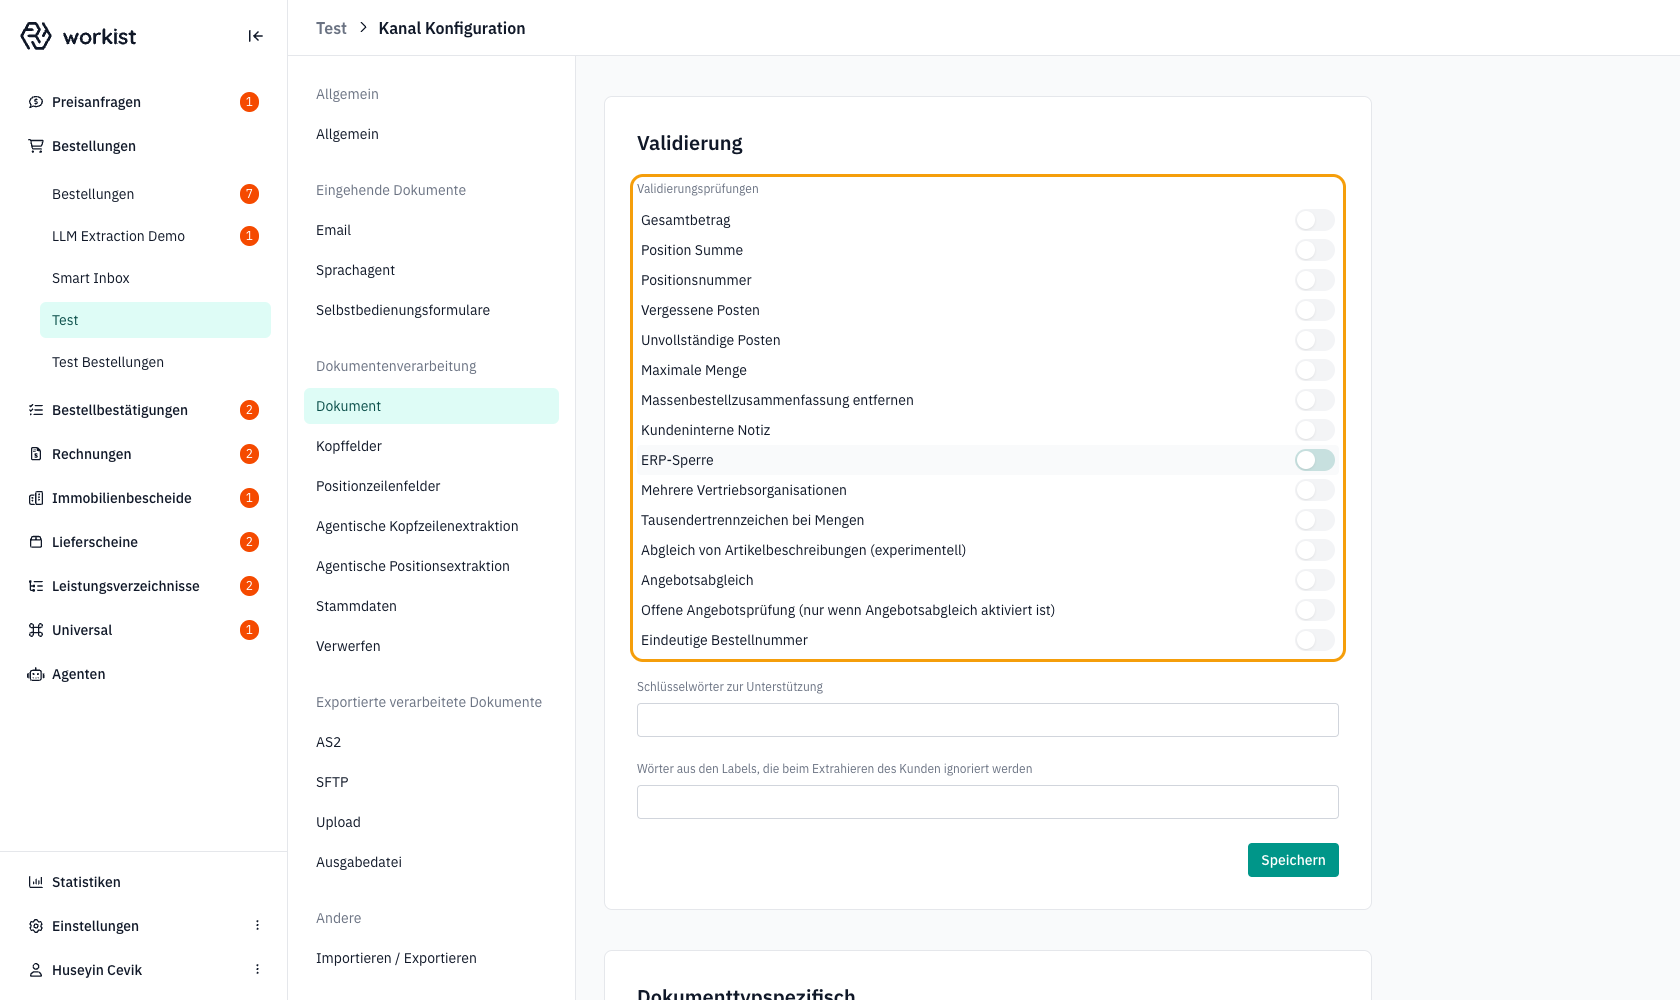Open the Upload export settings
This screenshot has width=1680, height=1000.
click(431, 822)
